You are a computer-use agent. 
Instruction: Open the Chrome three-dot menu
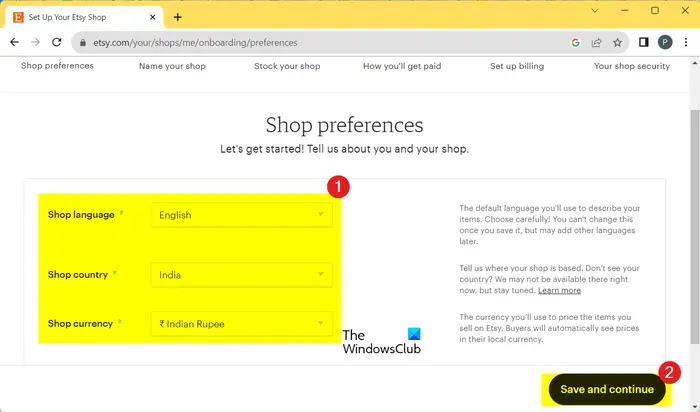[x=685, y=43]
